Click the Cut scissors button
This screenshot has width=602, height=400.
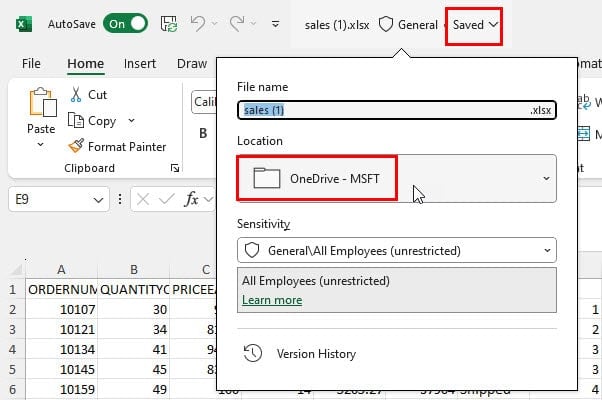coord(88,95)
